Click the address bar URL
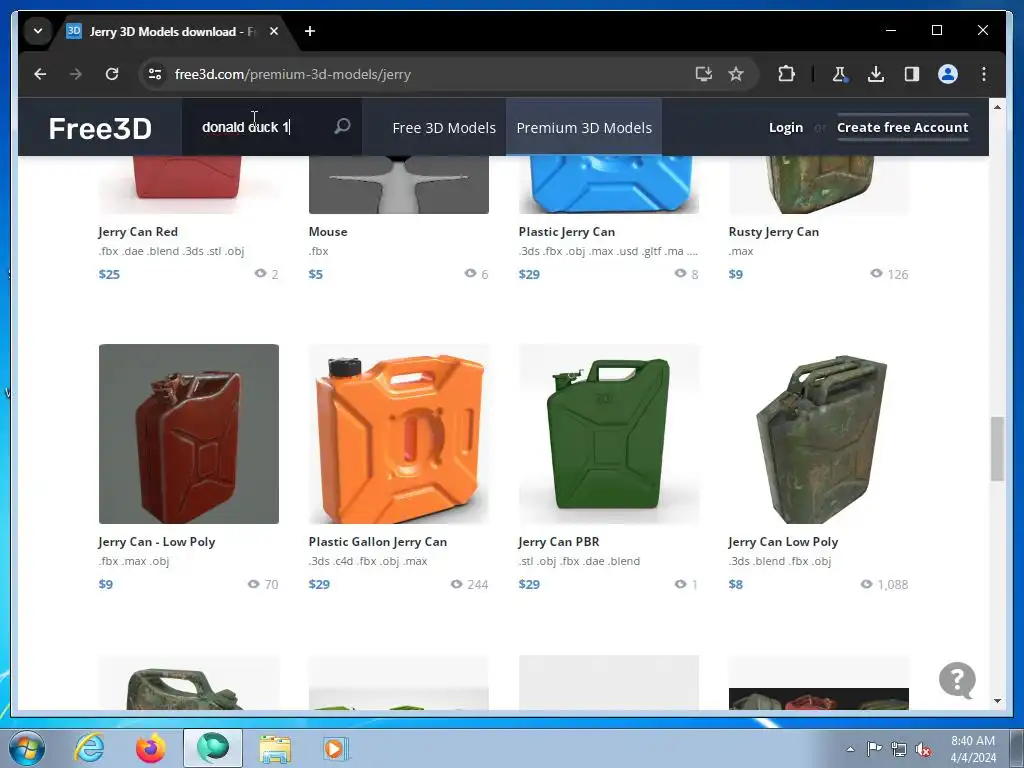This screenshot has width=1024, height=768. pyautogui.click(x=293, y=74)
